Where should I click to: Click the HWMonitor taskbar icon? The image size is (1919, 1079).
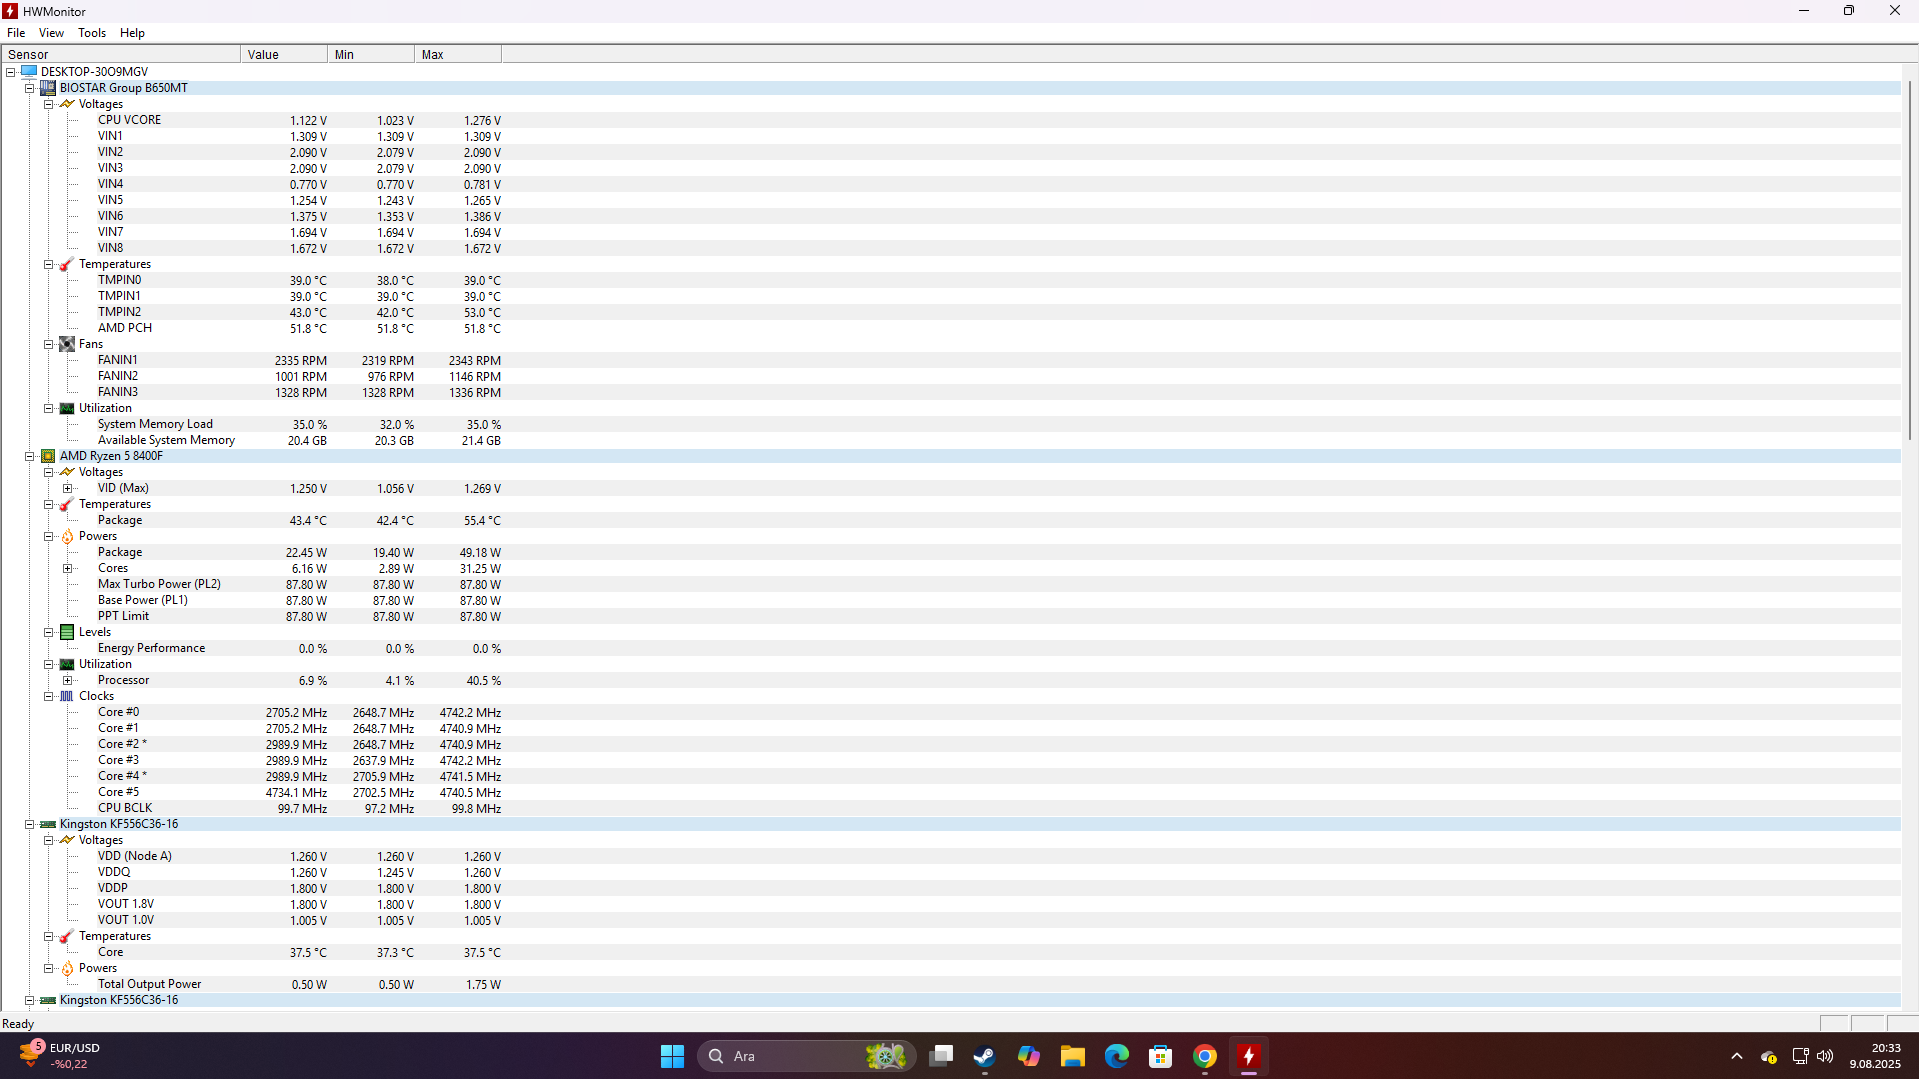1248,1056
